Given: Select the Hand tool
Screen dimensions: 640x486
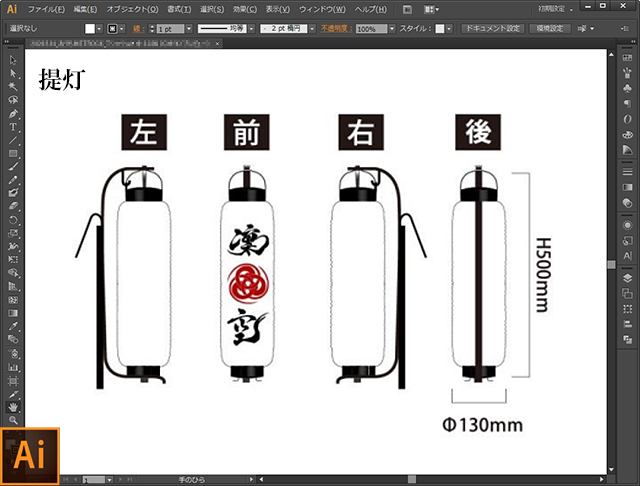Looking at the screenshot, I should (x=13, y=407).
